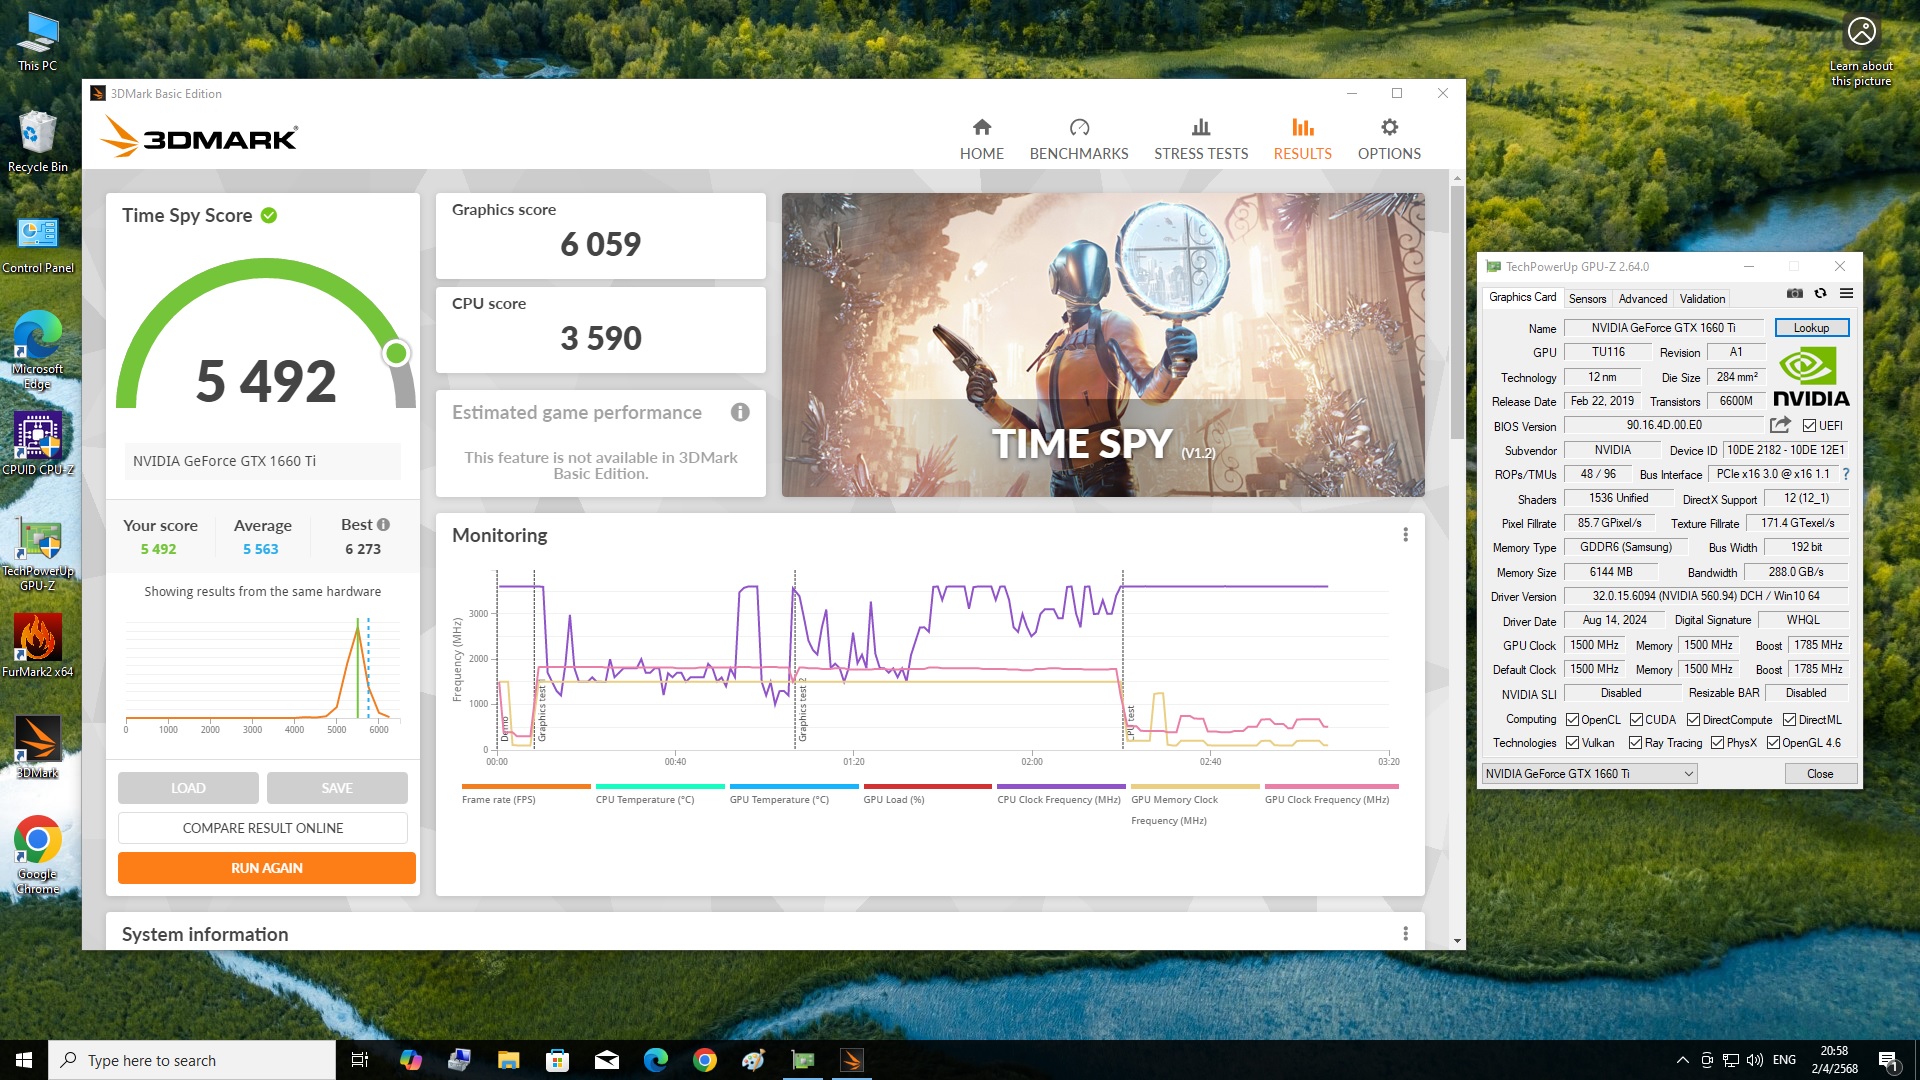Open the notification center in the taskbar
The height and width of the screenshot is (1080, 1920).
coord(1888,1060)
